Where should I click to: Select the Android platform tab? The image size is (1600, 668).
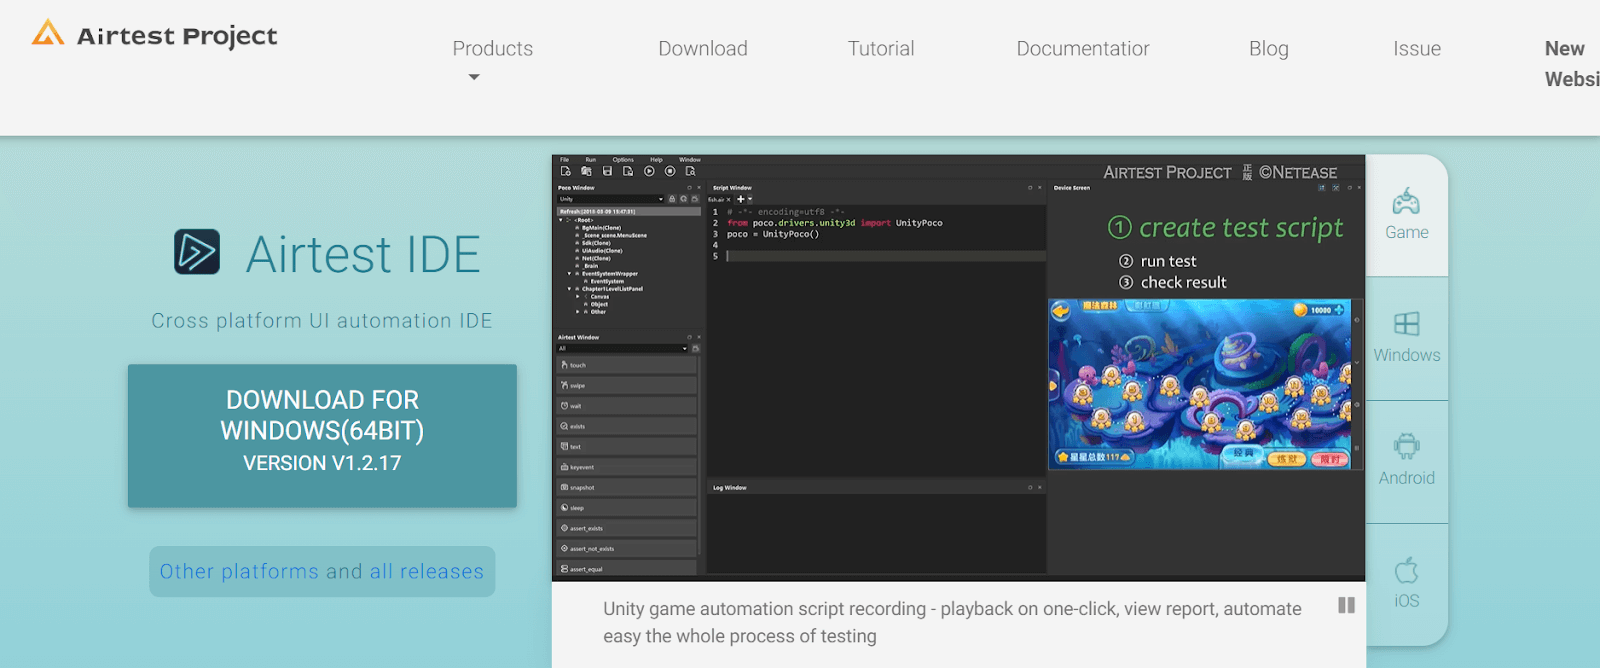[1406, 461]
